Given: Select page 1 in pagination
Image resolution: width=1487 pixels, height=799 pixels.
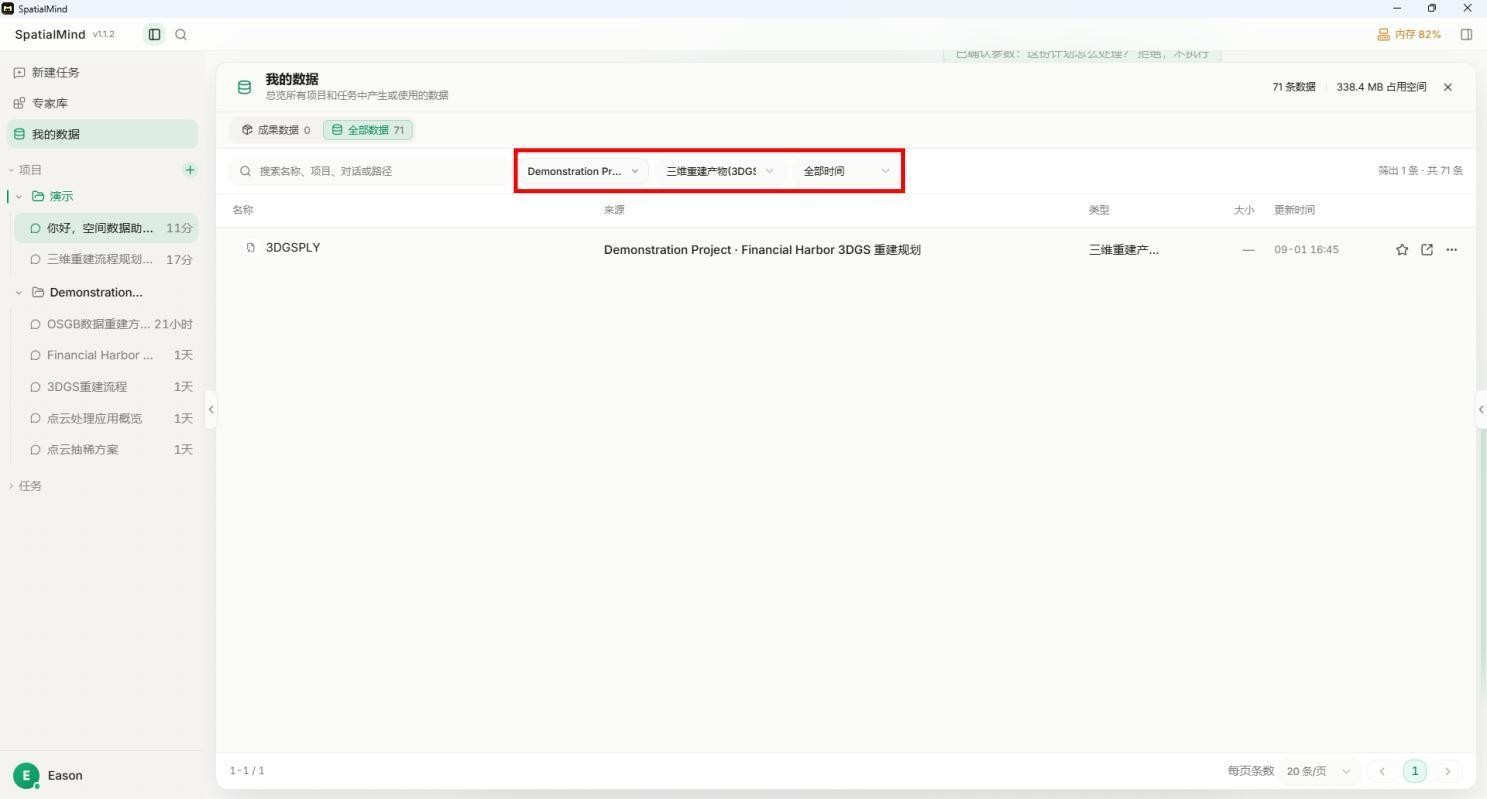Looking at the screenshot, I should [x=1415, y=771].
